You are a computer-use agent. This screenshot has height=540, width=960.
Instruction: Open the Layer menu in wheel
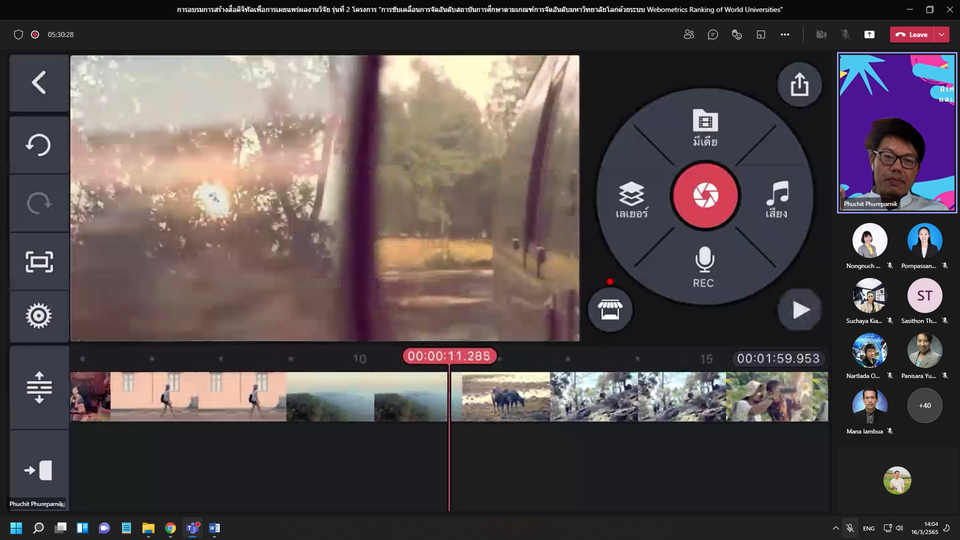[x=631, y=200]
